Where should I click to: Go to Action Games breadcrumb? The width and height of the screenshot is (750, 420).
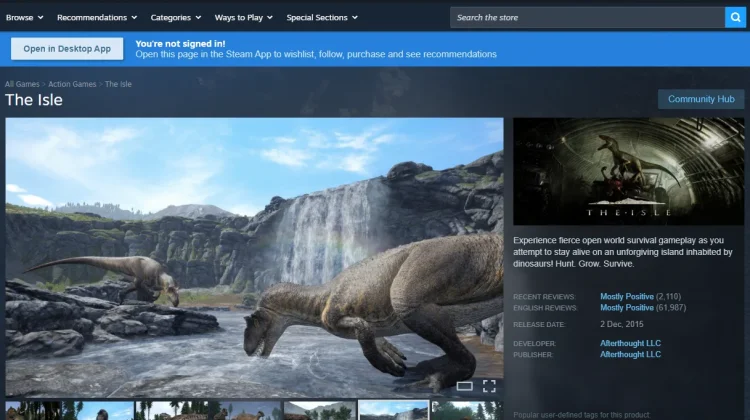coord(72,84)
